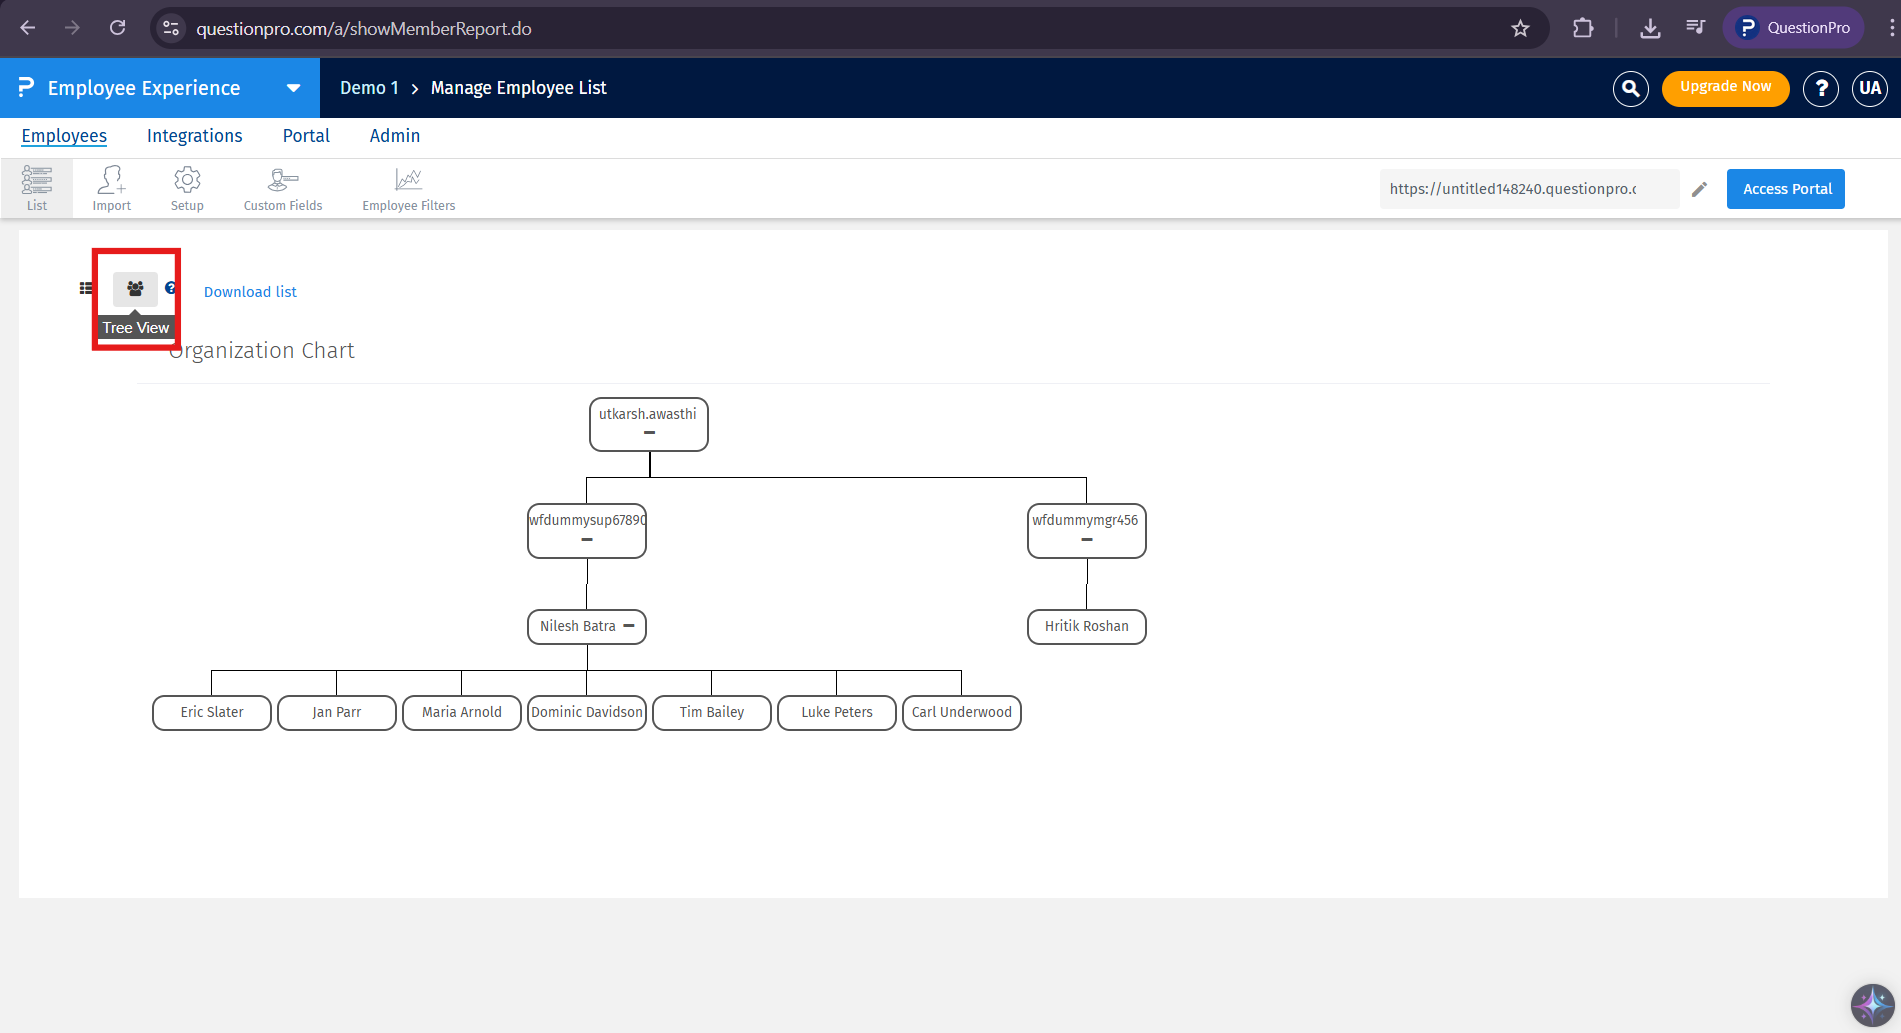The width and height of the screenshot is (1901, 1033).
Task: Click the question mark help icon top right
Action: pyautogui.click(x=1820, y=88)
